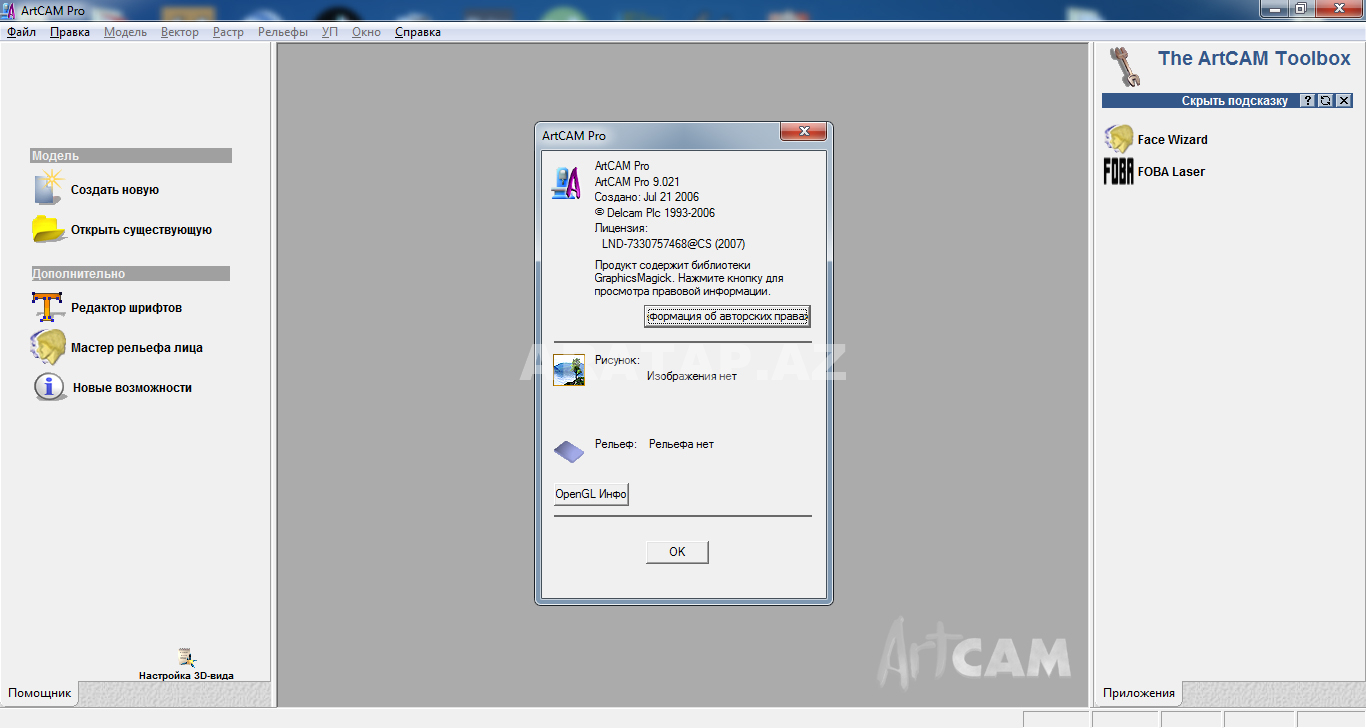Click the Delcam Plc 1993-2006 copyright text
1366x728 pixels.
[x=655, y=213]
